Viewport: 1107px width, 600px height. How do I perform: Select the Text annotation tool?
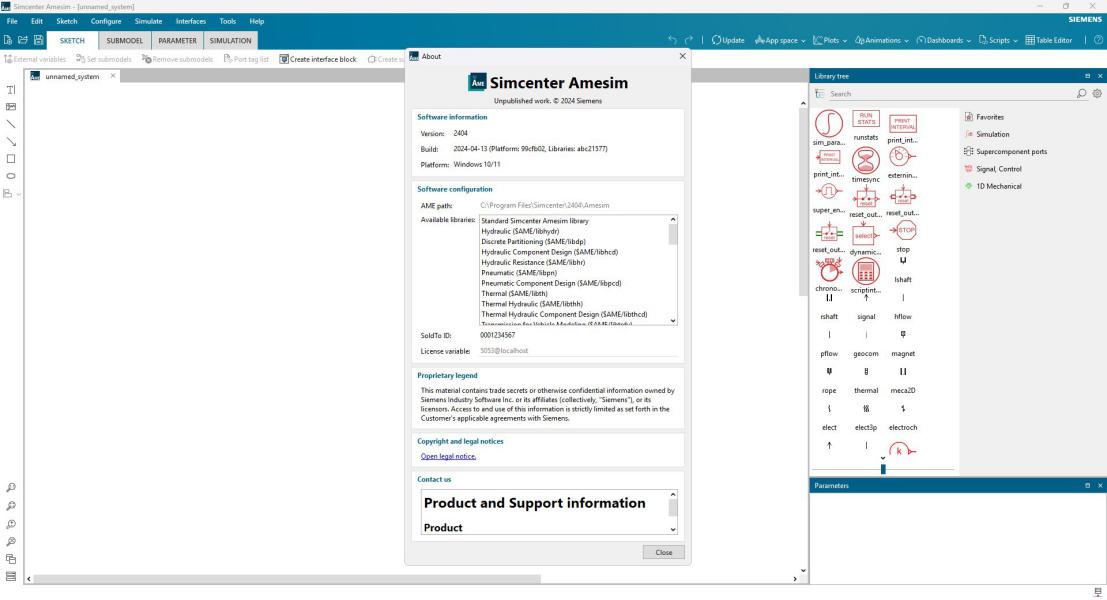tap(11, 89)
